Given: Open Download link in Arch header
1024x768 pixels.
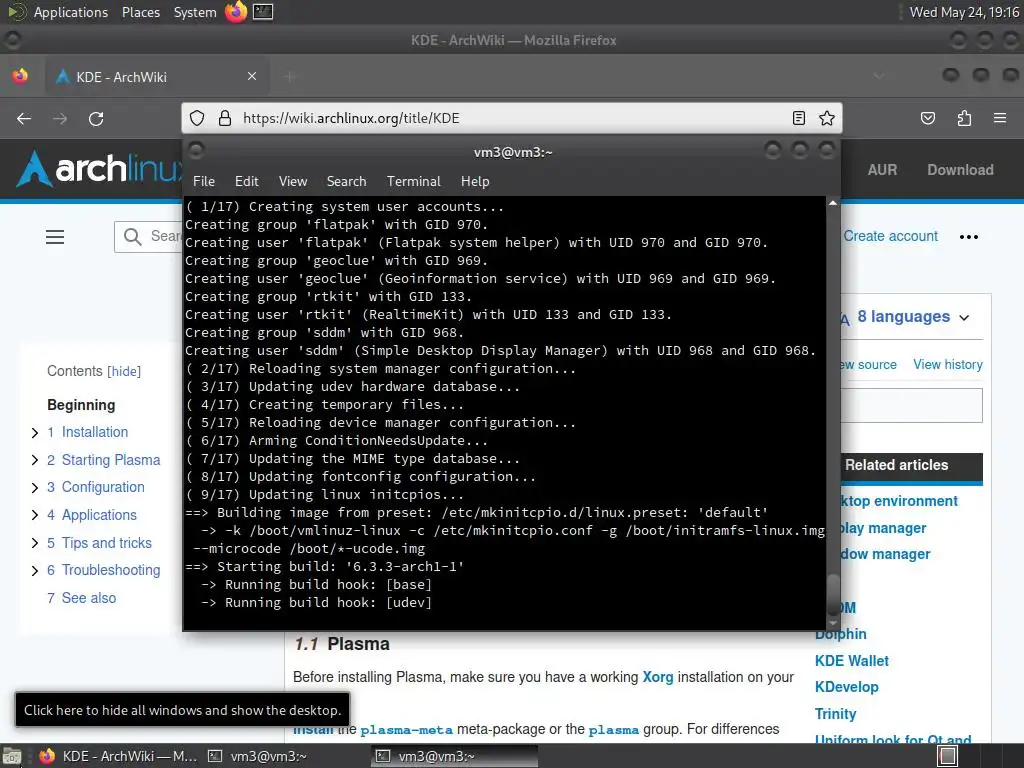Looking at the screenshot, I should (x=960, y=170).
